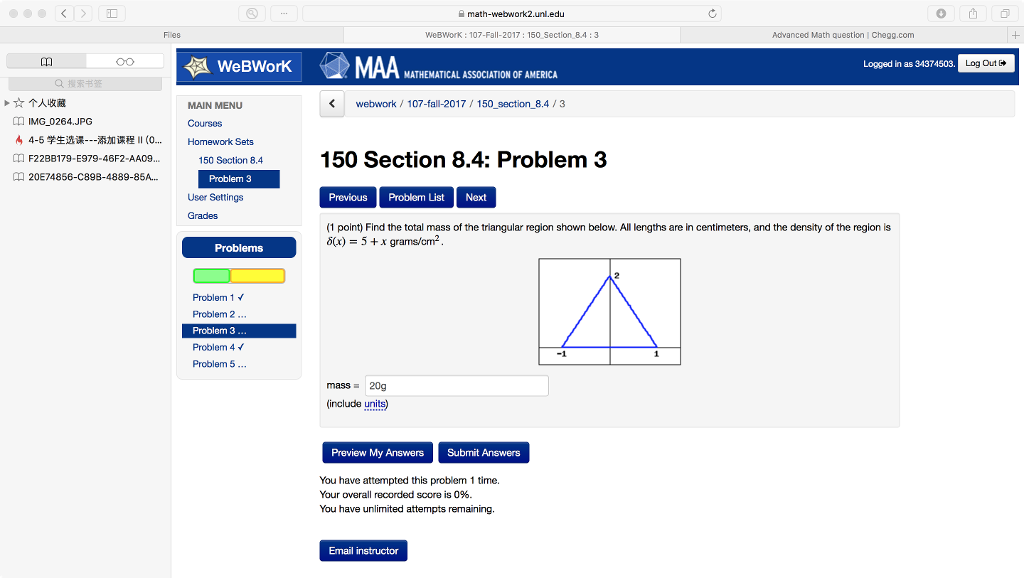Click the browser back arrow

coord(63,13)
